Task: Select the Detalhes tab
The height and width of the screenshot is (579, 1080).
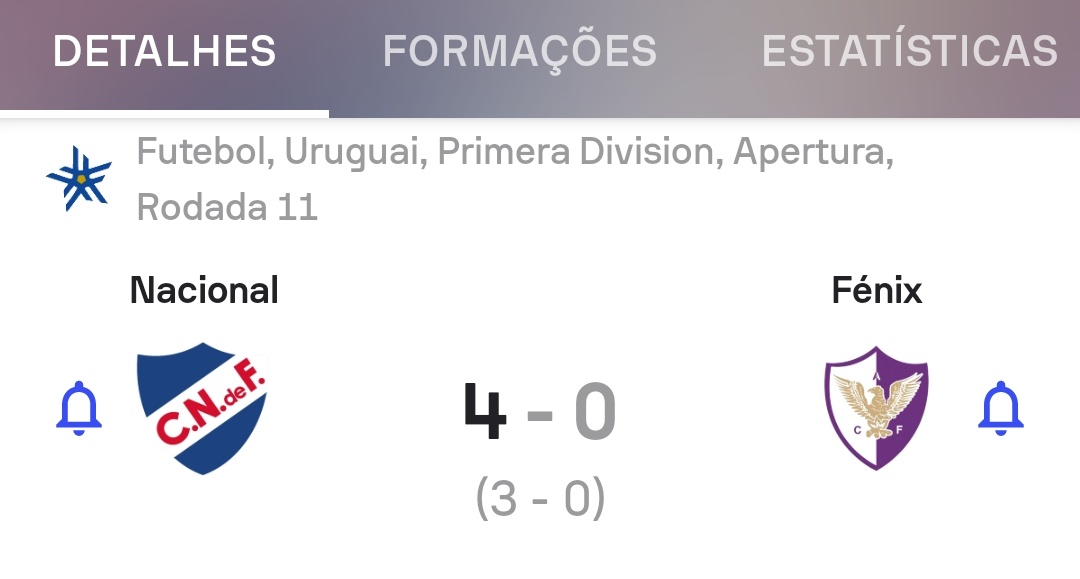Action: coord(164,51)
